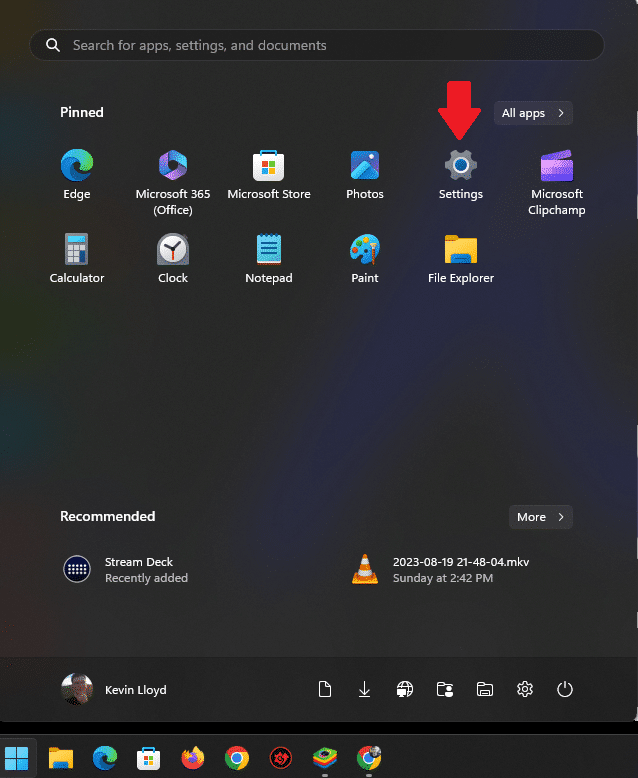Click the search magnifier icon
This screenshot has width=638, height=778.
click(x=53, y=45)
